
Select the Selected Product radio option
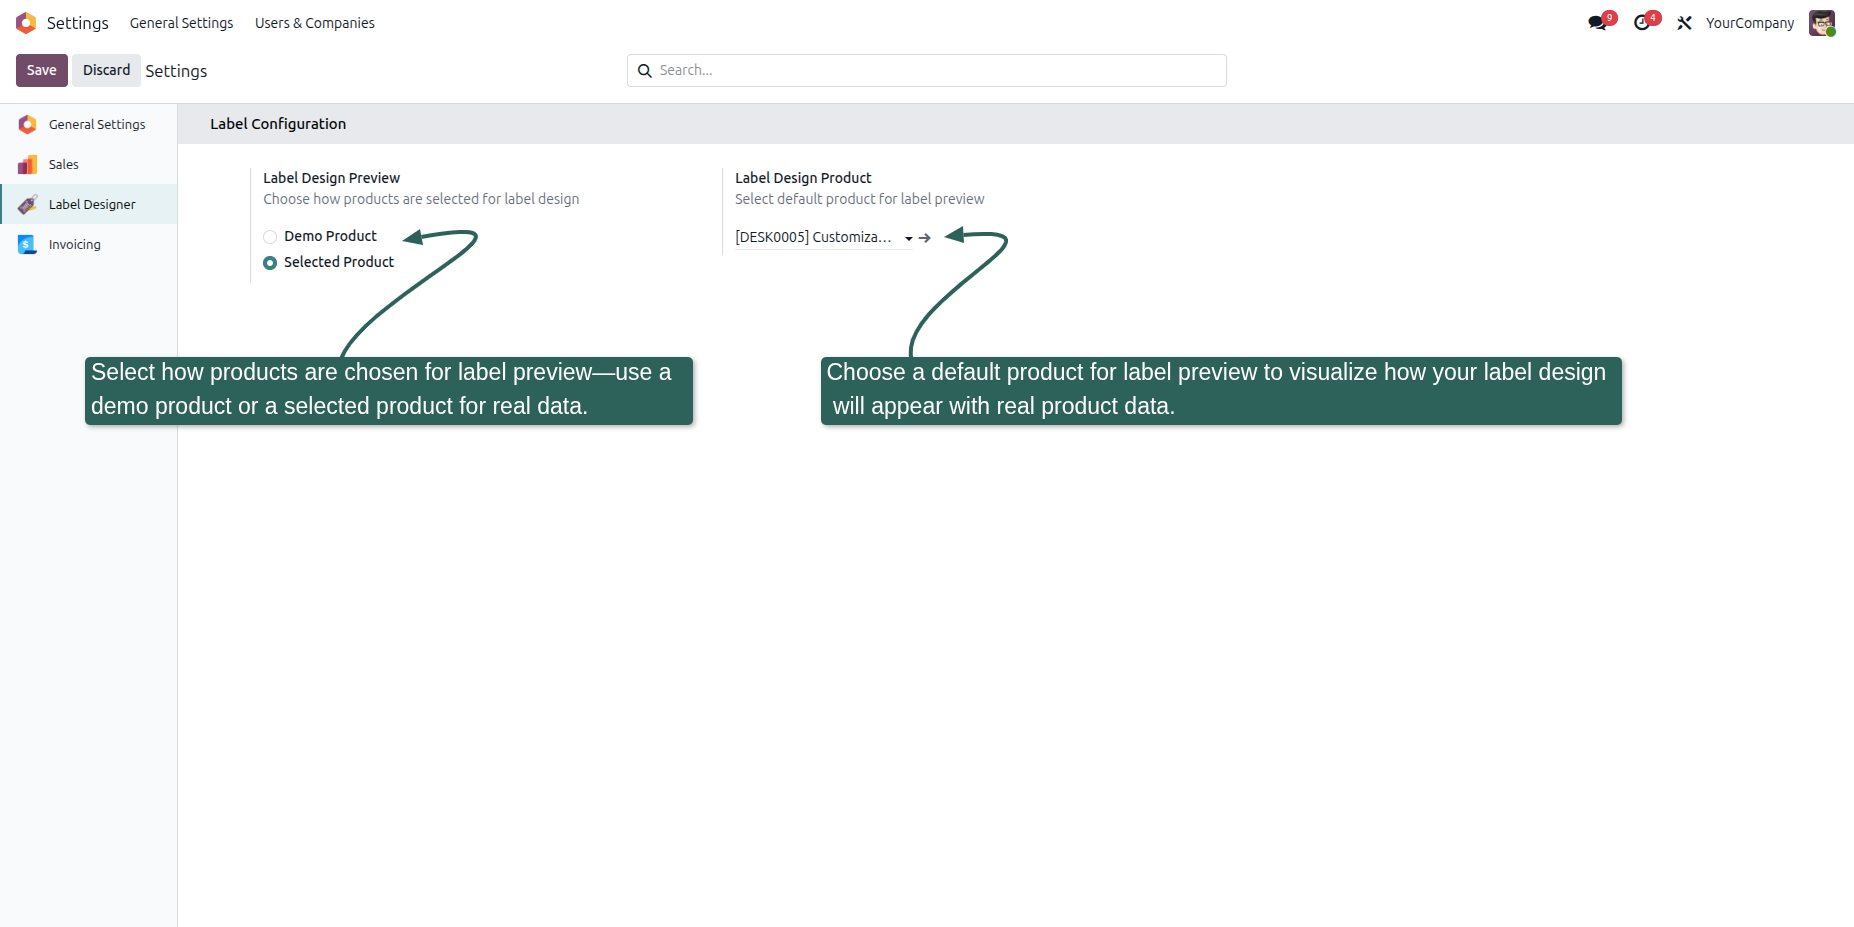(x=270, y=263)
